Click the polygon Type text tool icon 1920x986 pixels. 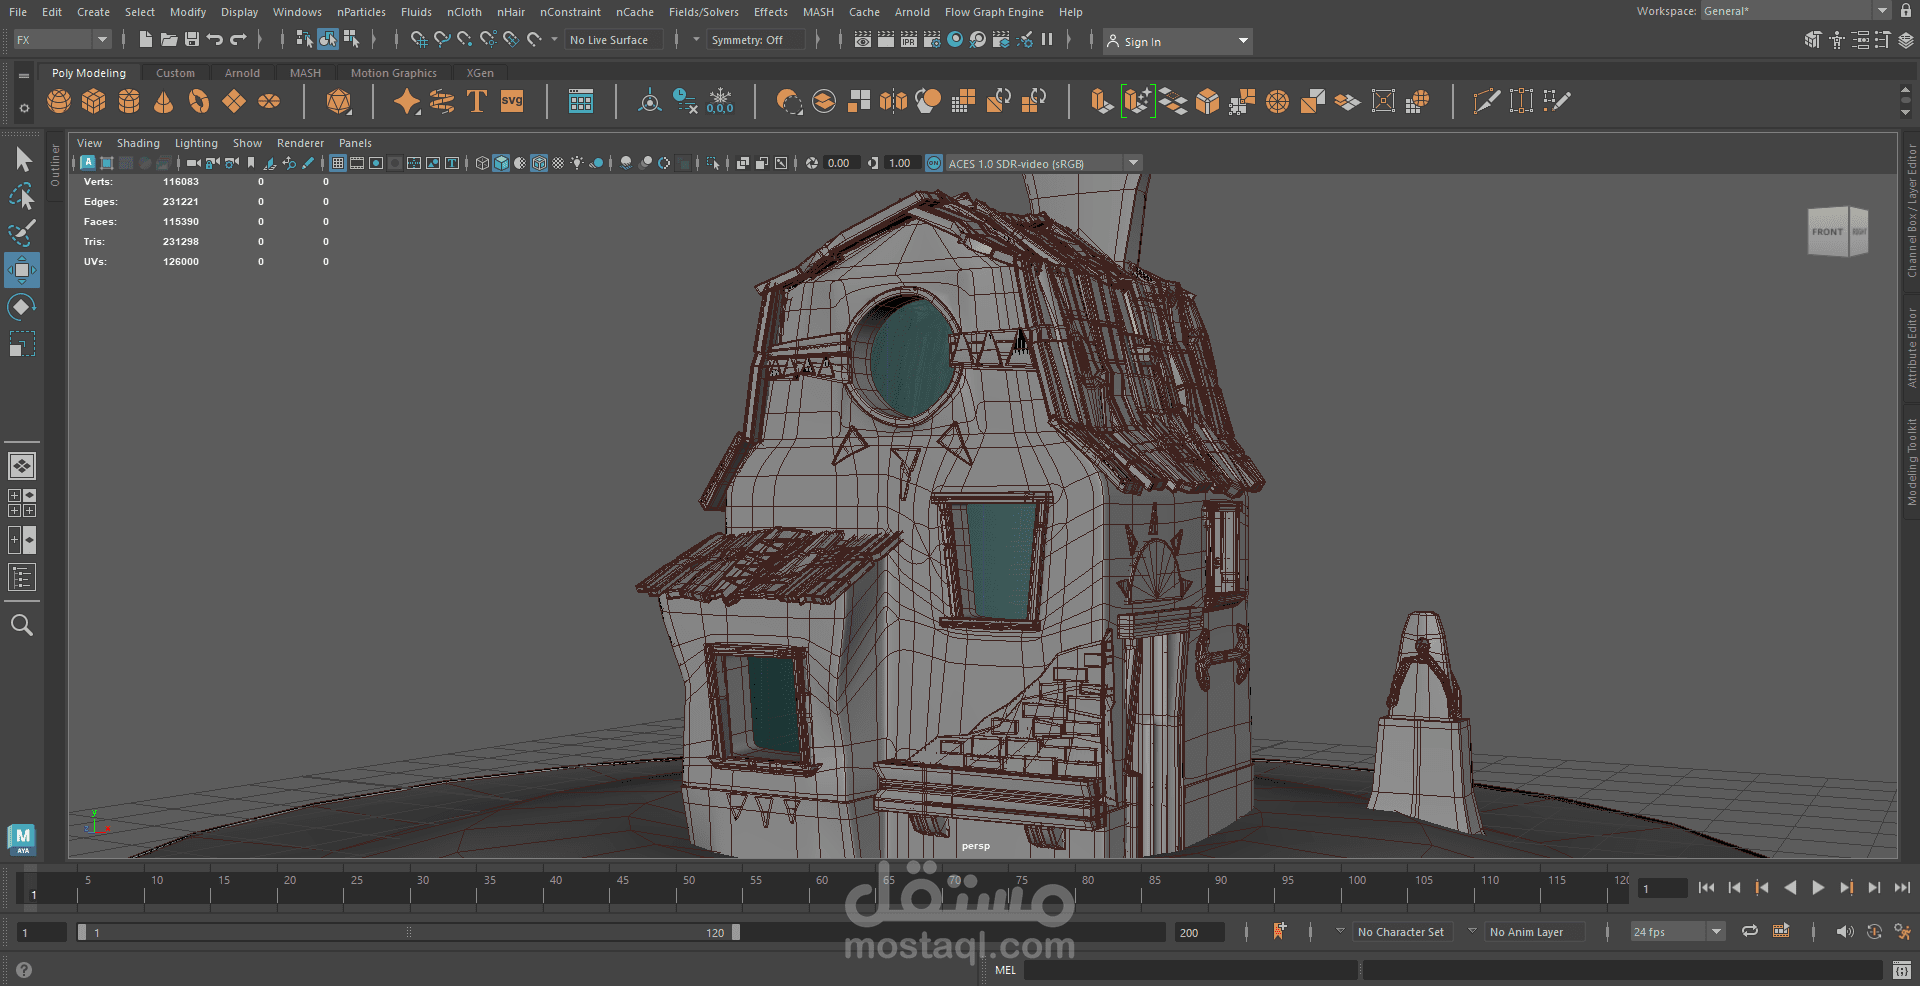[477, 101]
